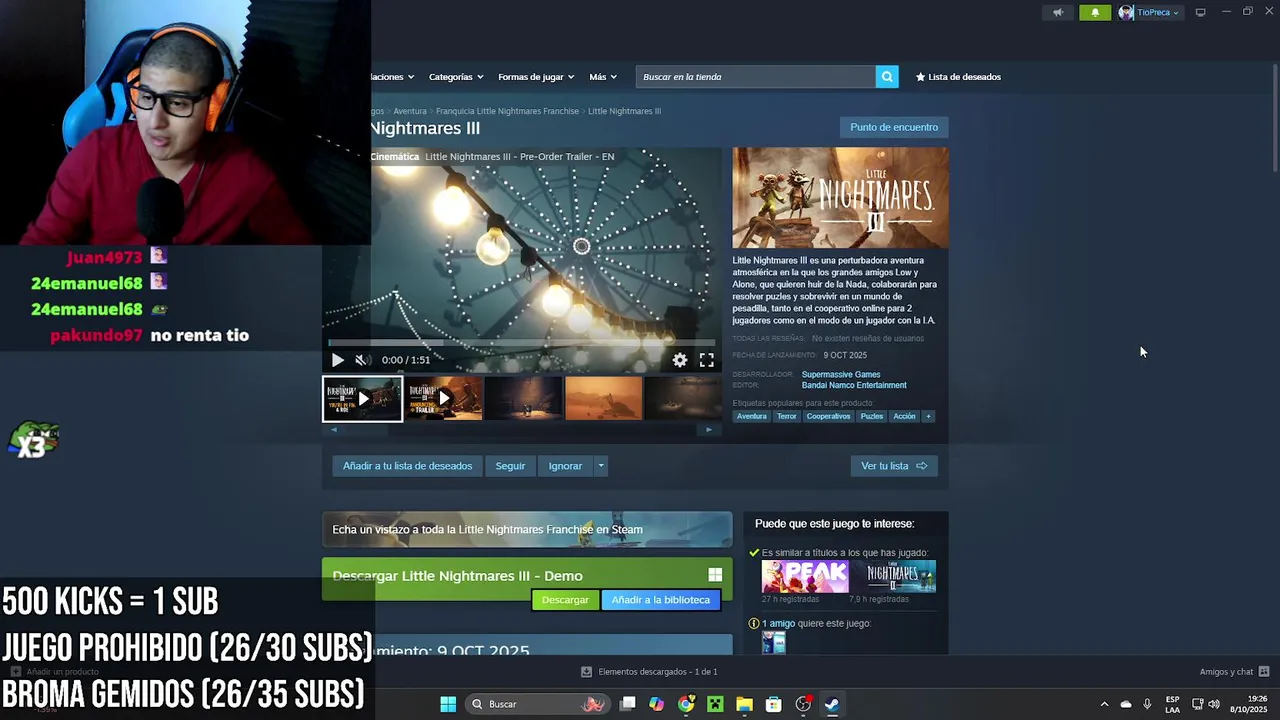Open the Little Nightmares II similar thumbnail
The image size is (1280, 720).
(893, 577)
